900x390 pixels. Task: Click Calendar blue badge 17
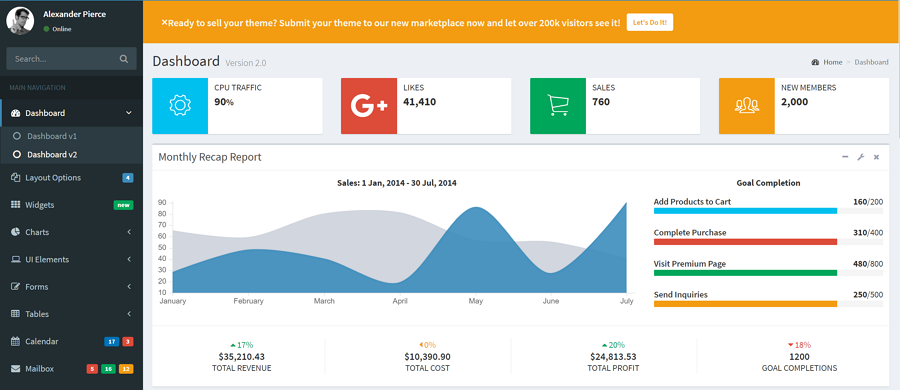pos(111,342)
